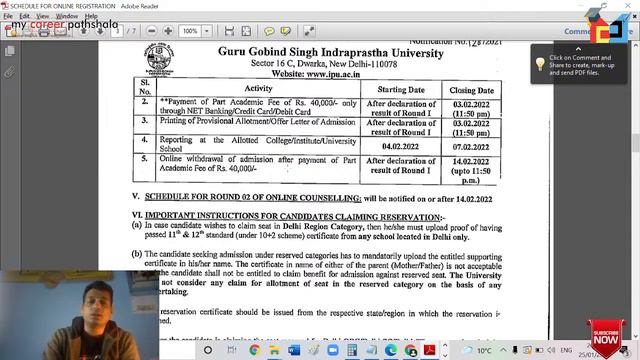The image size is (640, 360).
Task: Open the View menu
Action: point(42,16)
